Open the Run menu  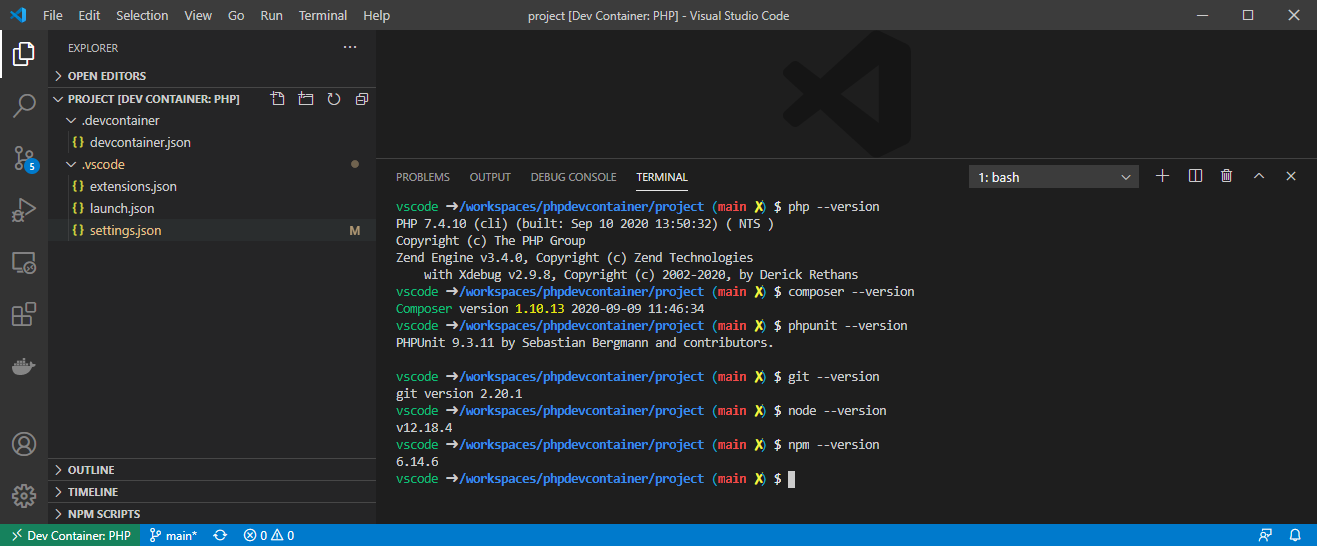click(x=271, y=15)
